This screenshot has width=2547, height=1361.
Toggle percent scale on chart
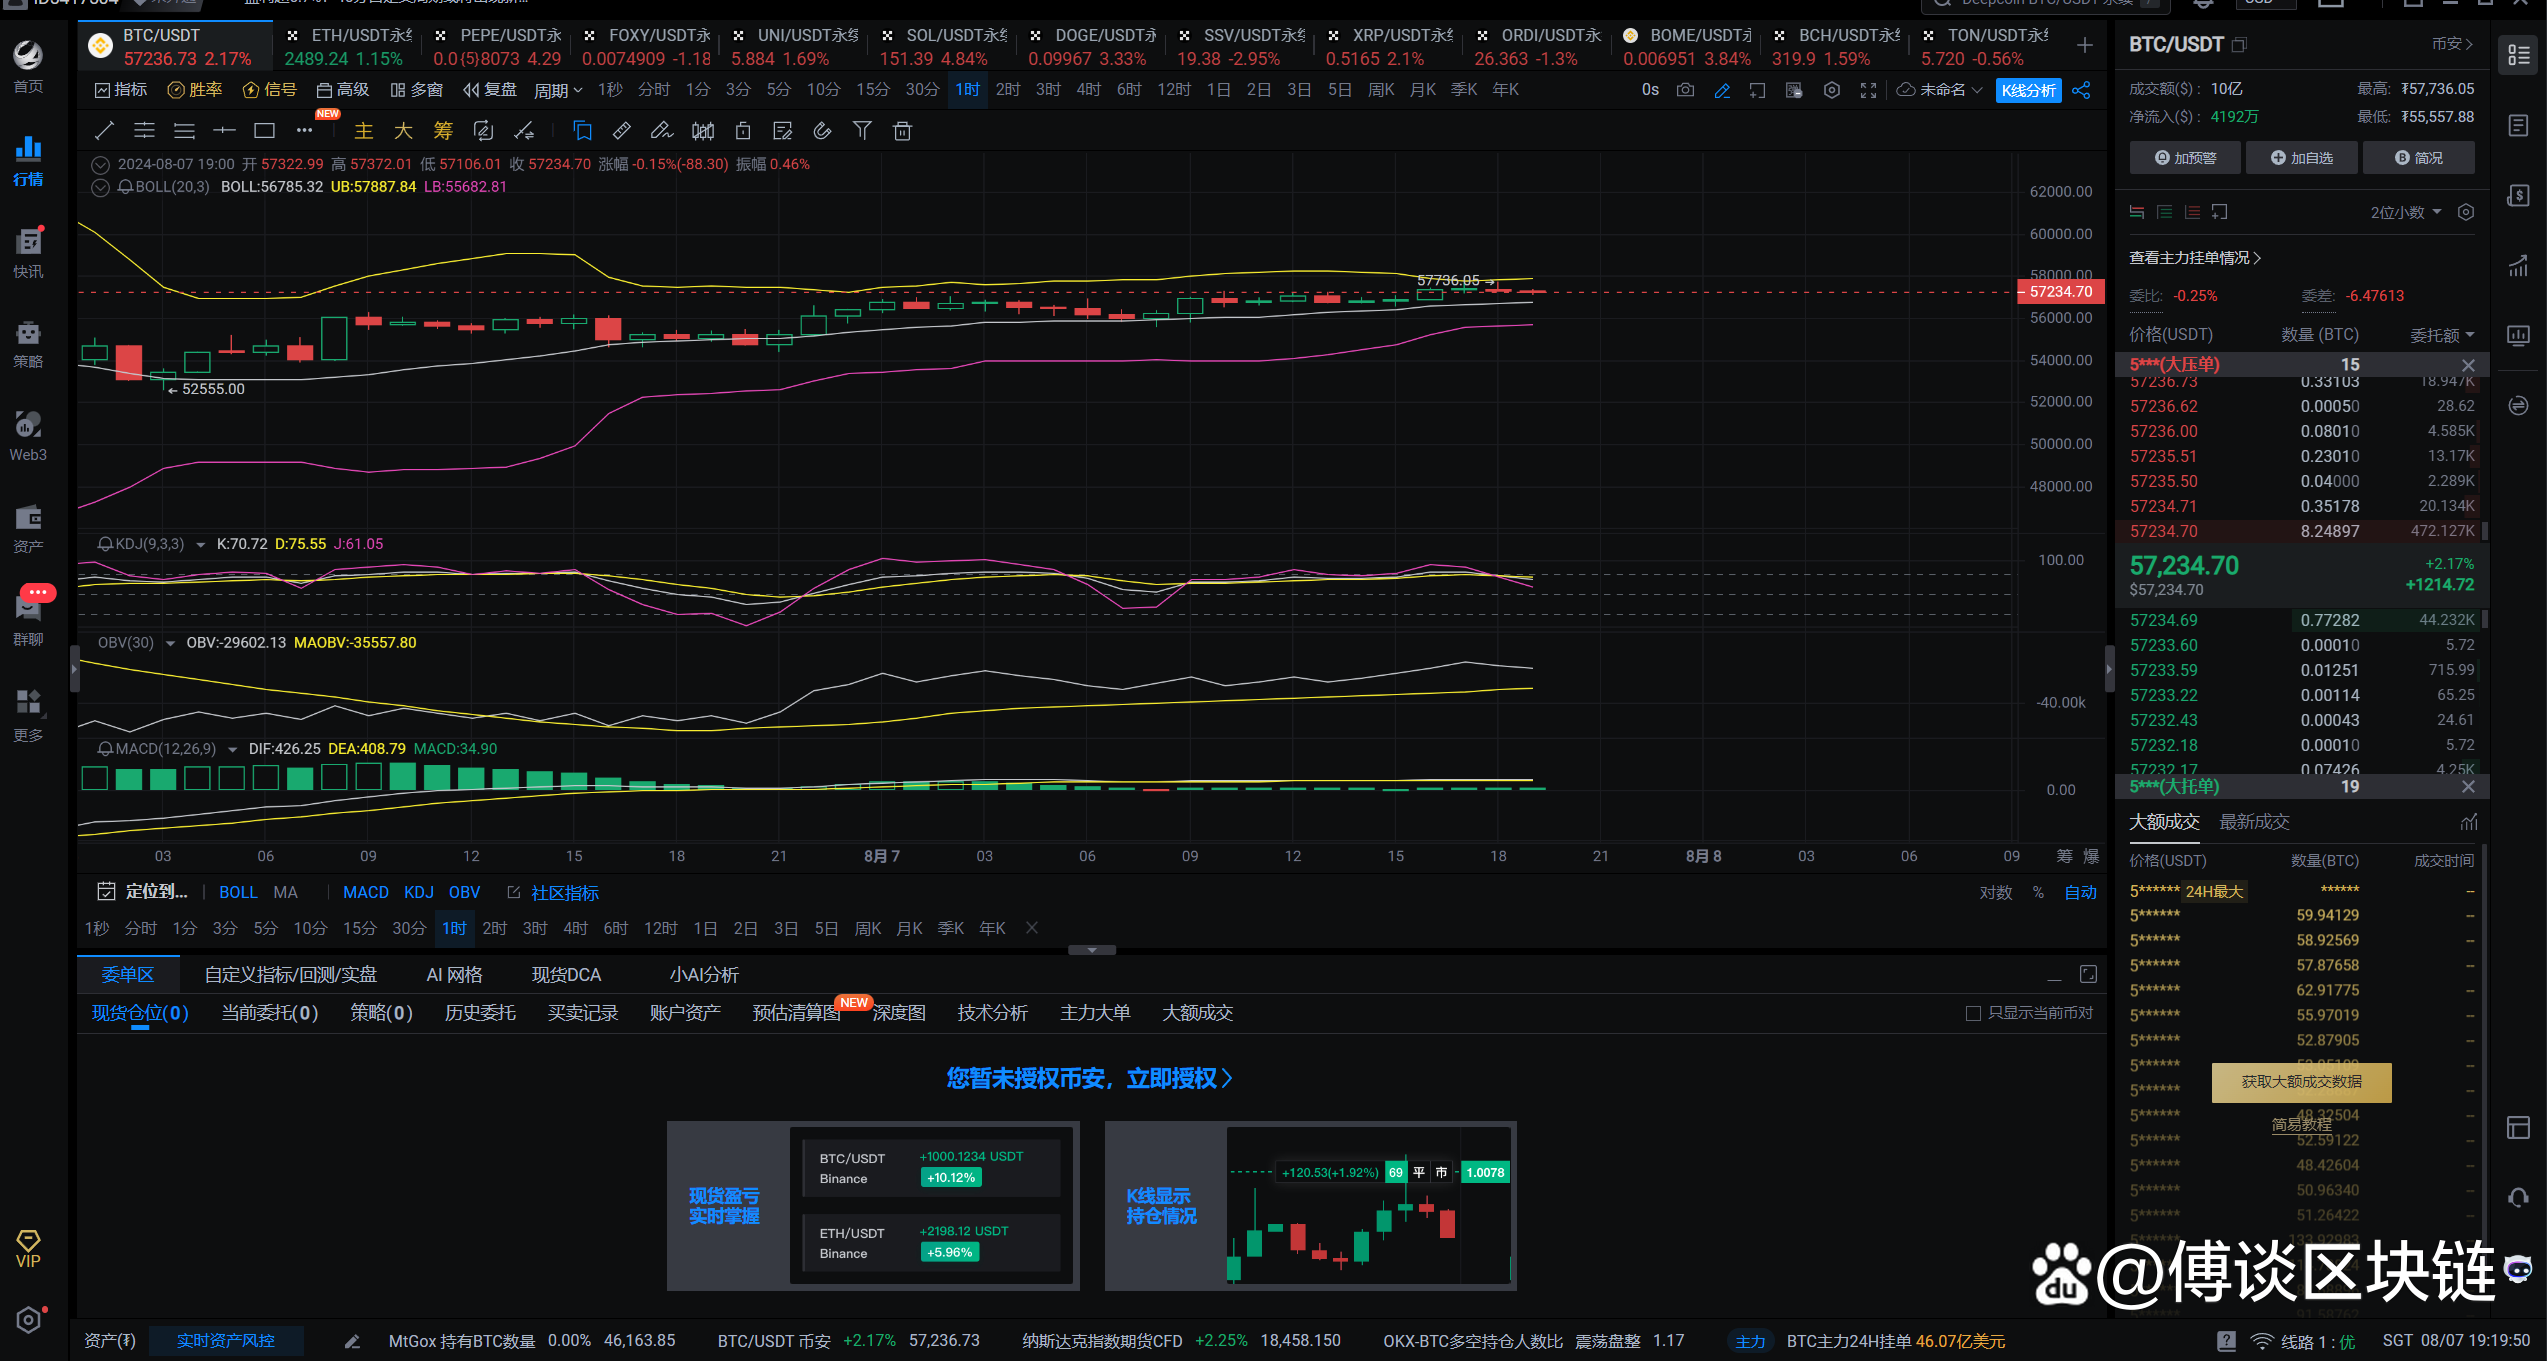click(2038, 892)
